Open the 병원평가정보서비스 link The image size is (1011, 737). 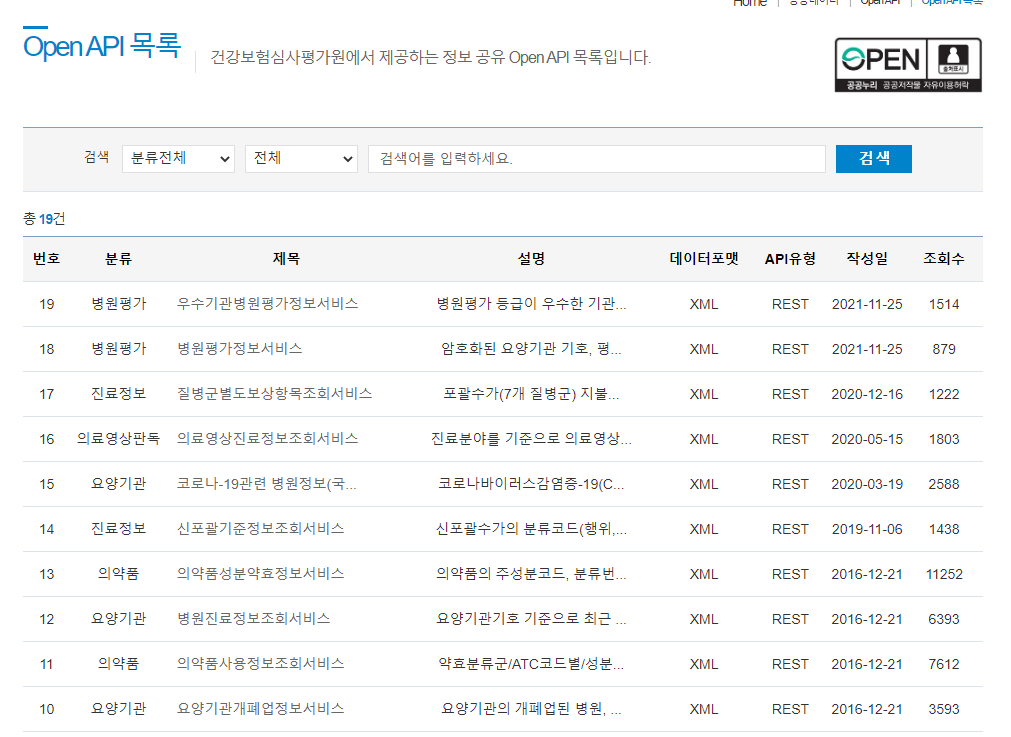click(x=239, y=349)
